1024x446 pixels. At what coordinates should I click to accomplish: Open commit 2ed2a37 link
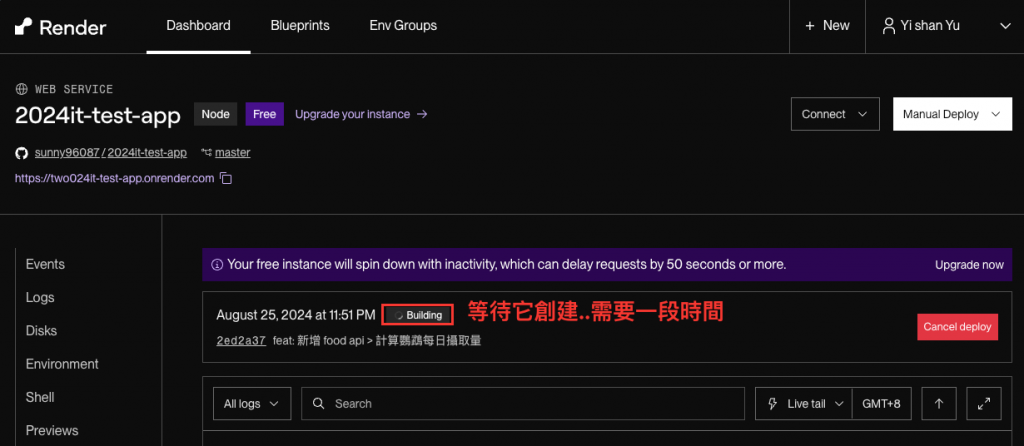241,341
